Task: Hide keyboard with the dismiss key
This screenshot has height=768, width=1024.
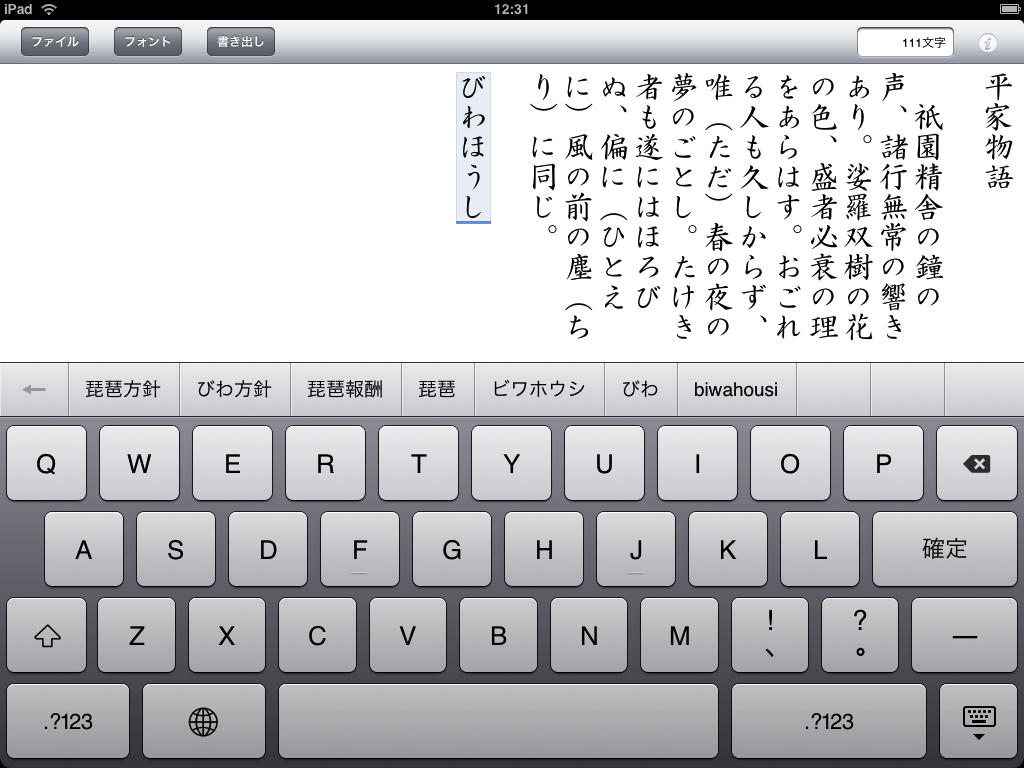Action: click(x=978, y=722)
